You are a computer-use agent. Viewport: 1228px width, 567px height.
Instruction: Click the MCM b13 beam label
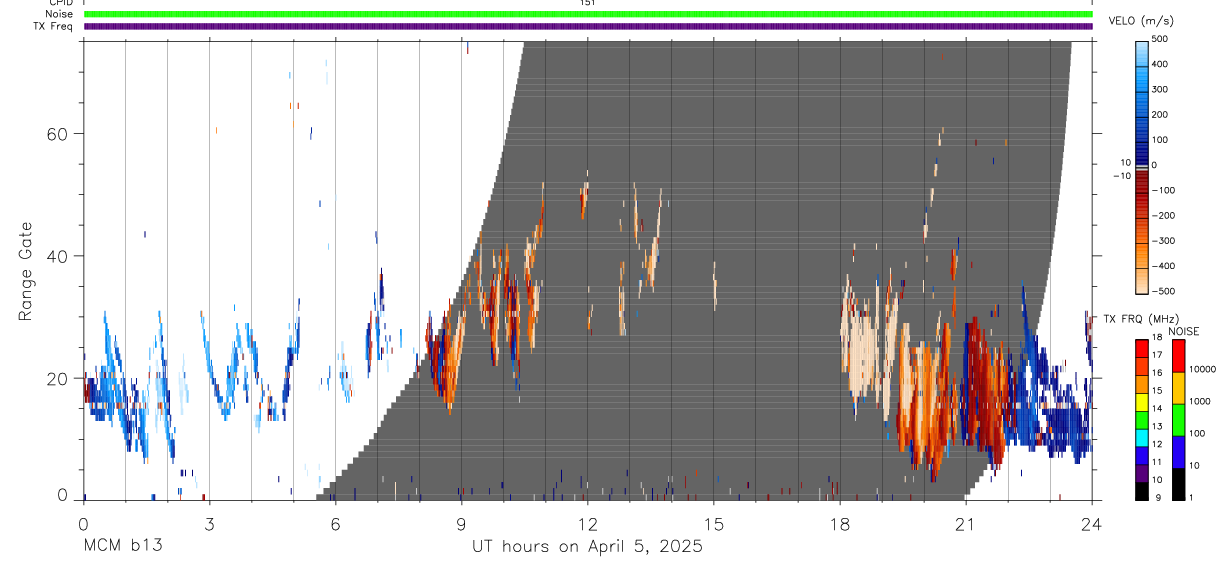pos(122,546)
